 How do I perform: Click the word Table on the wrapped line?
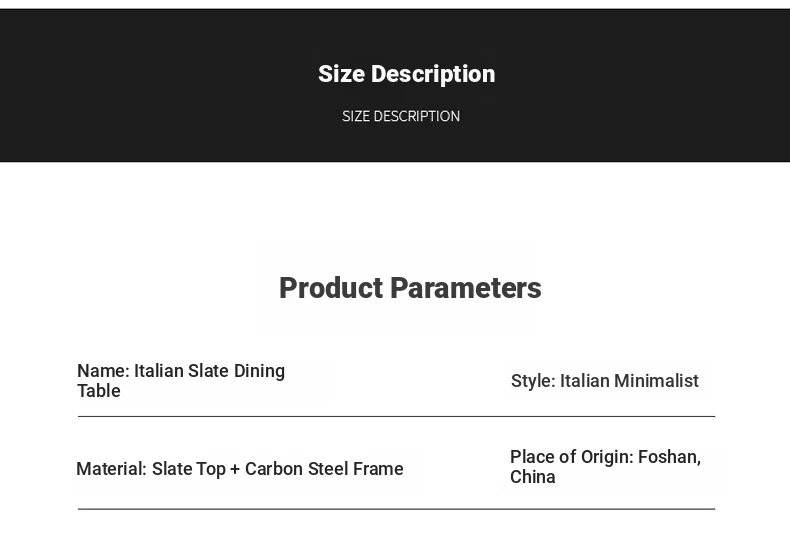[99, 391]
